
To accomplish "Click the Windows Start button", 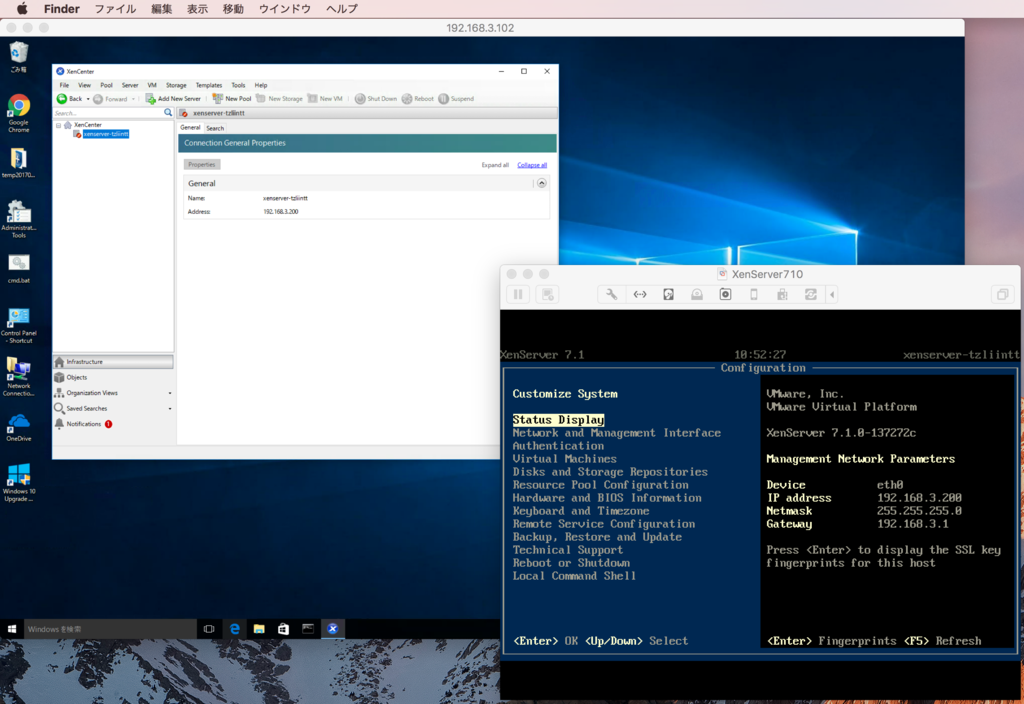I will [x=12, y=629].
